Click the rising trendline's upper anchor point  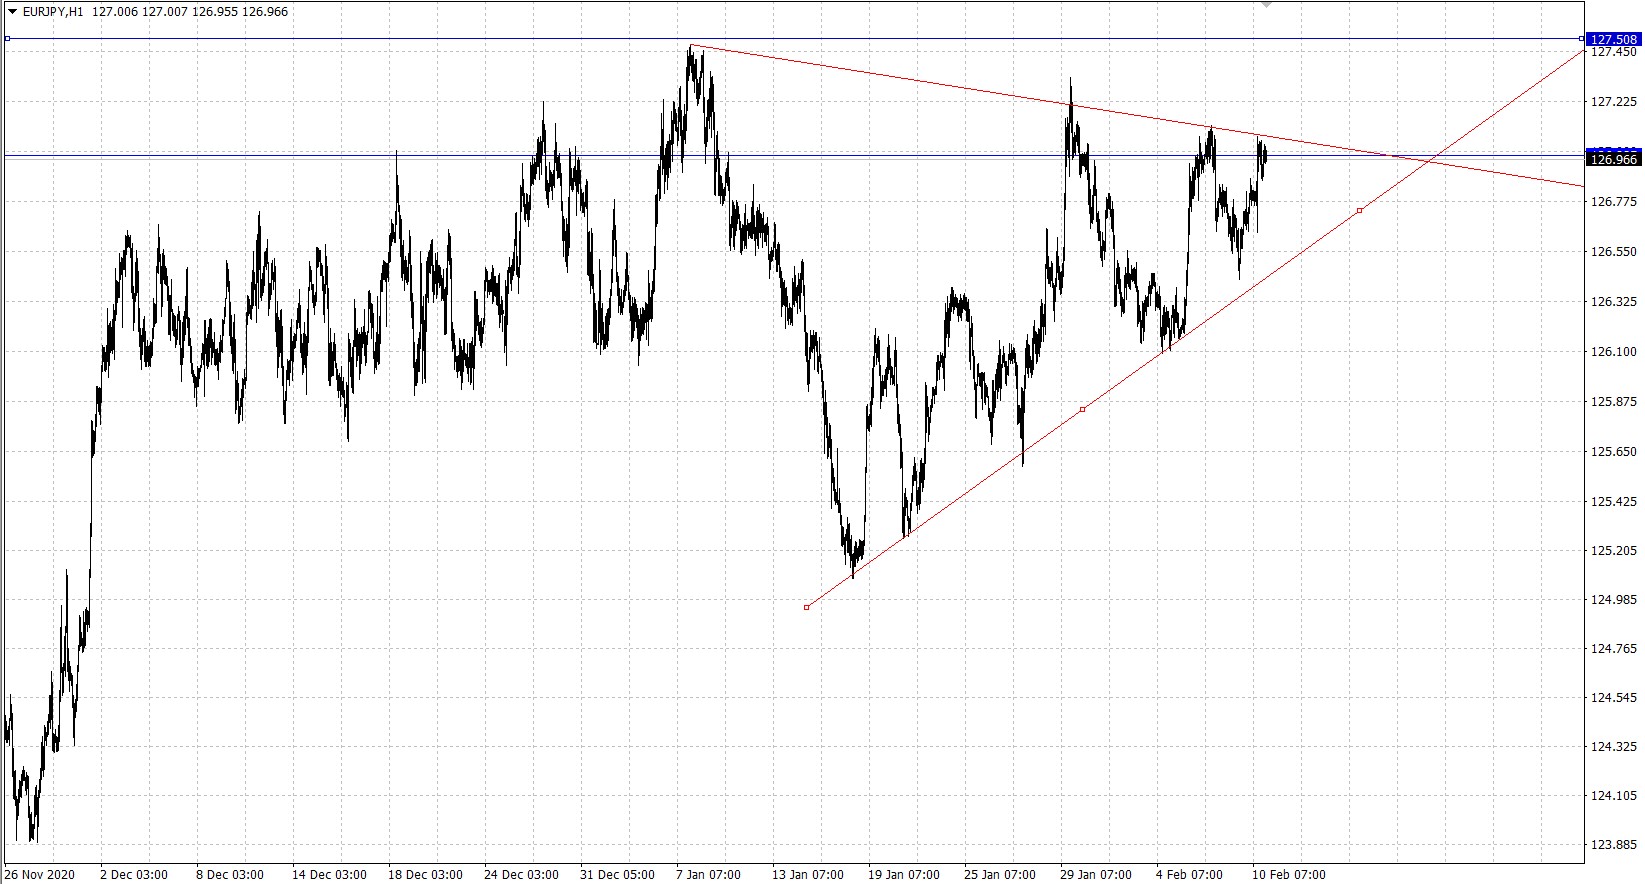pos(1360,210)
